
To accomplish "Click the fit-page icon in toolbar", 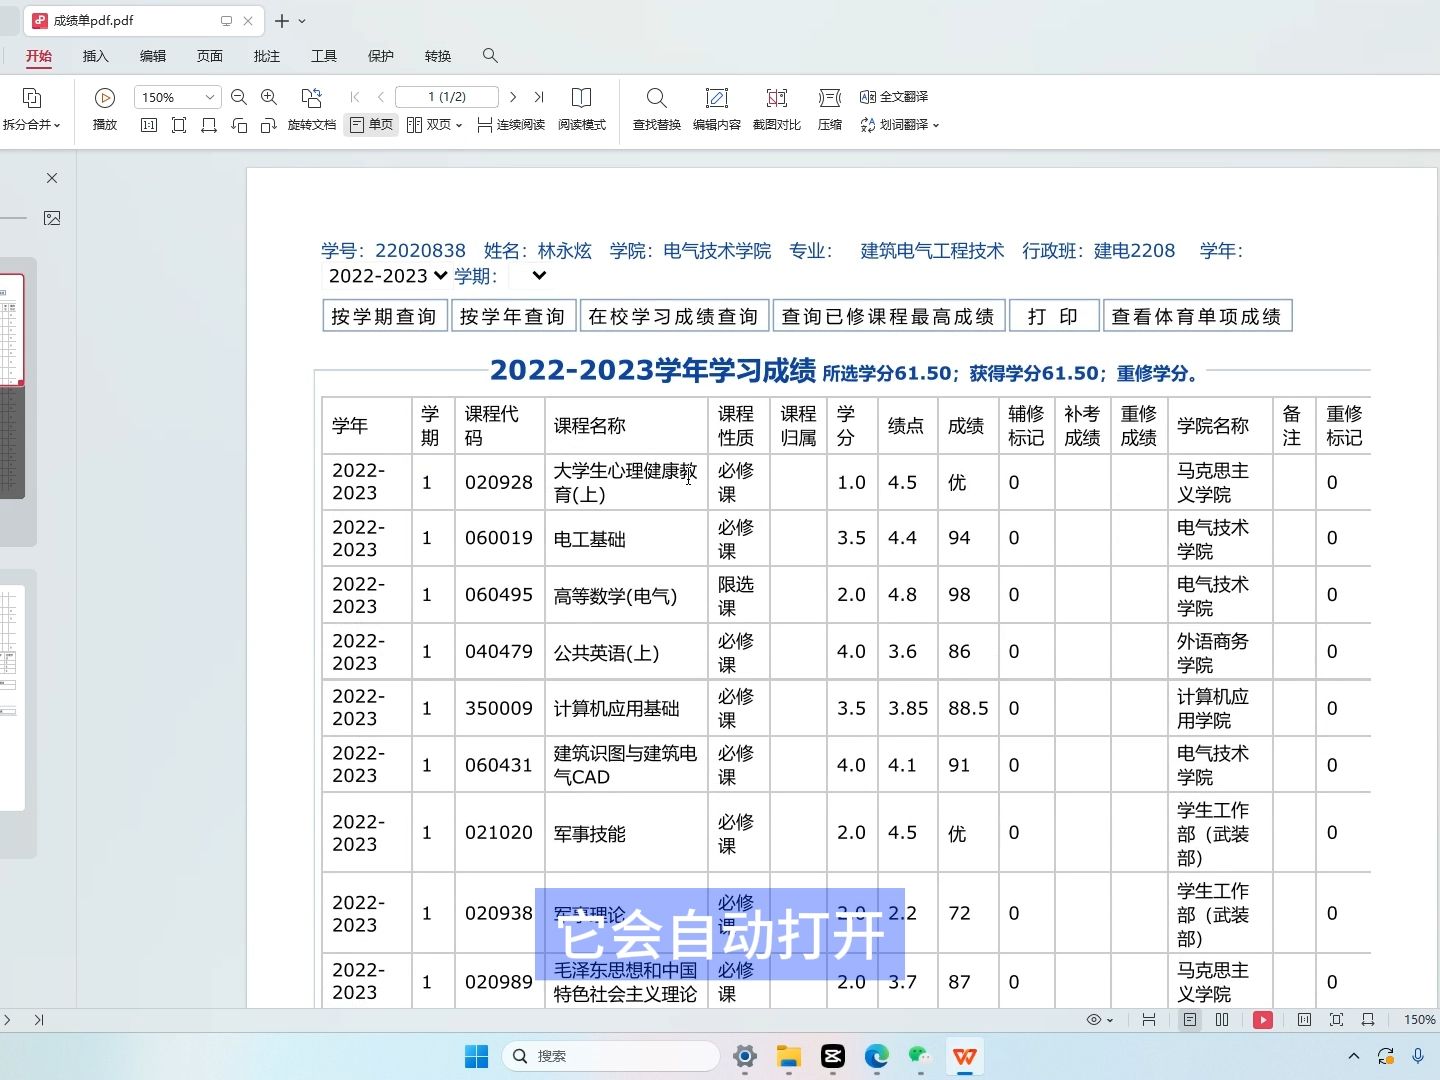I will coord(179,125).
